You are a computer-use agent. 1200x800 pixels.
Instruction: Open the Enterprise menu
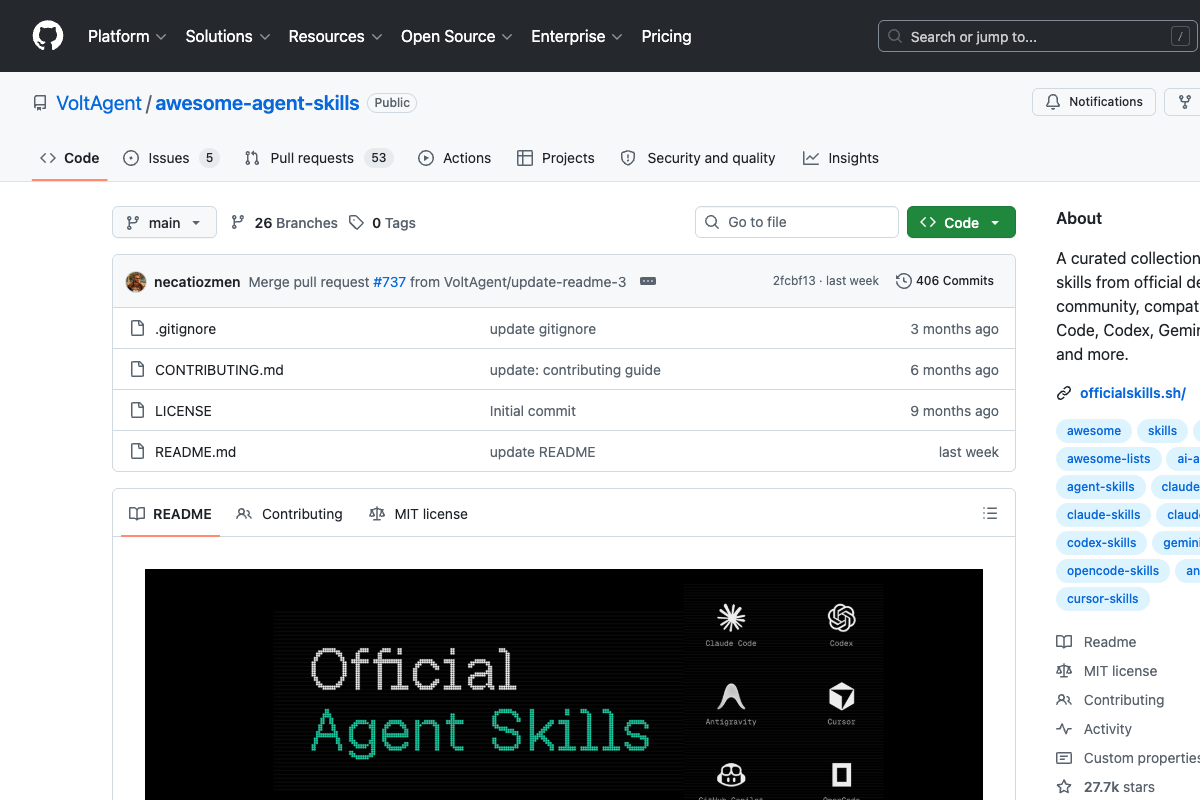click(x=577, y=36)
